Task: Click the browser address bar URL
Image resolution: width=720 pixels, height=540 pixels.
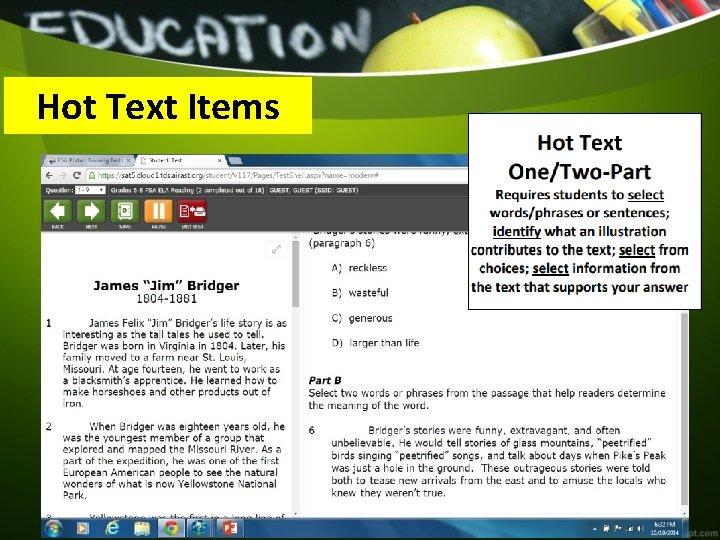Action: pyautogui.click(x=238, y=175)
